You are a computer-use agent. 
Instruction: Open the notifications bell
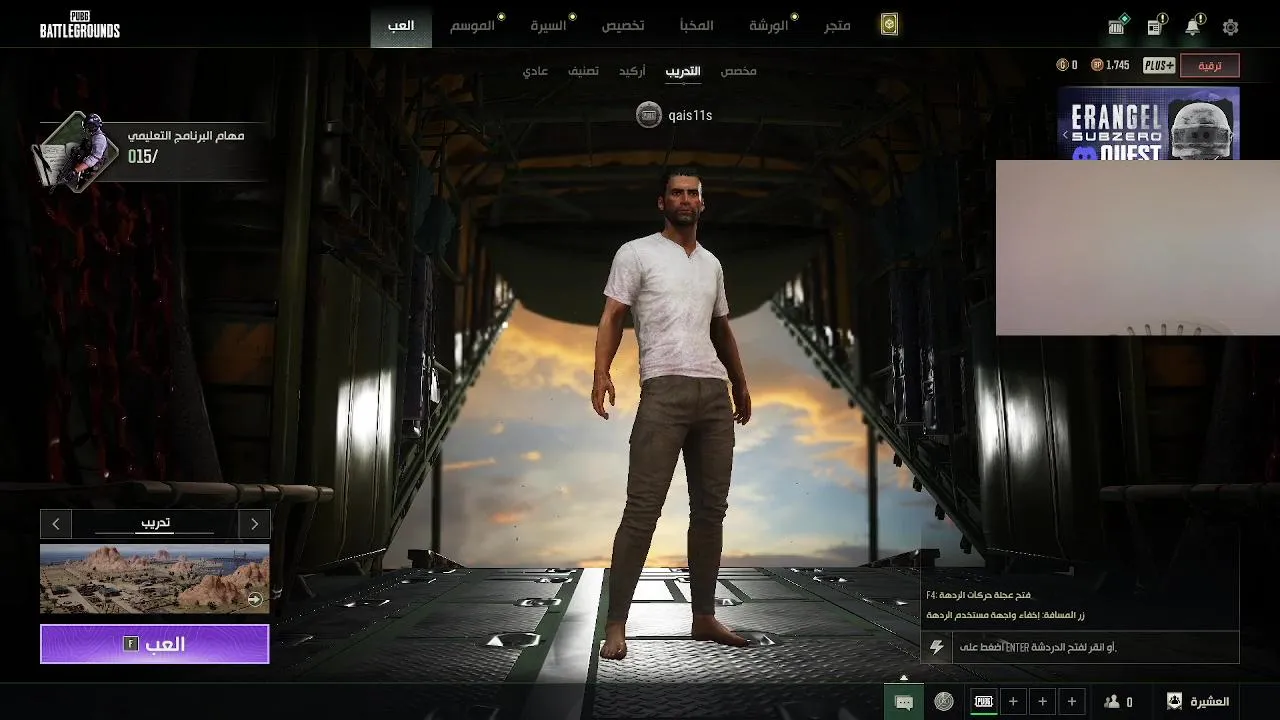pos(1193,26)
